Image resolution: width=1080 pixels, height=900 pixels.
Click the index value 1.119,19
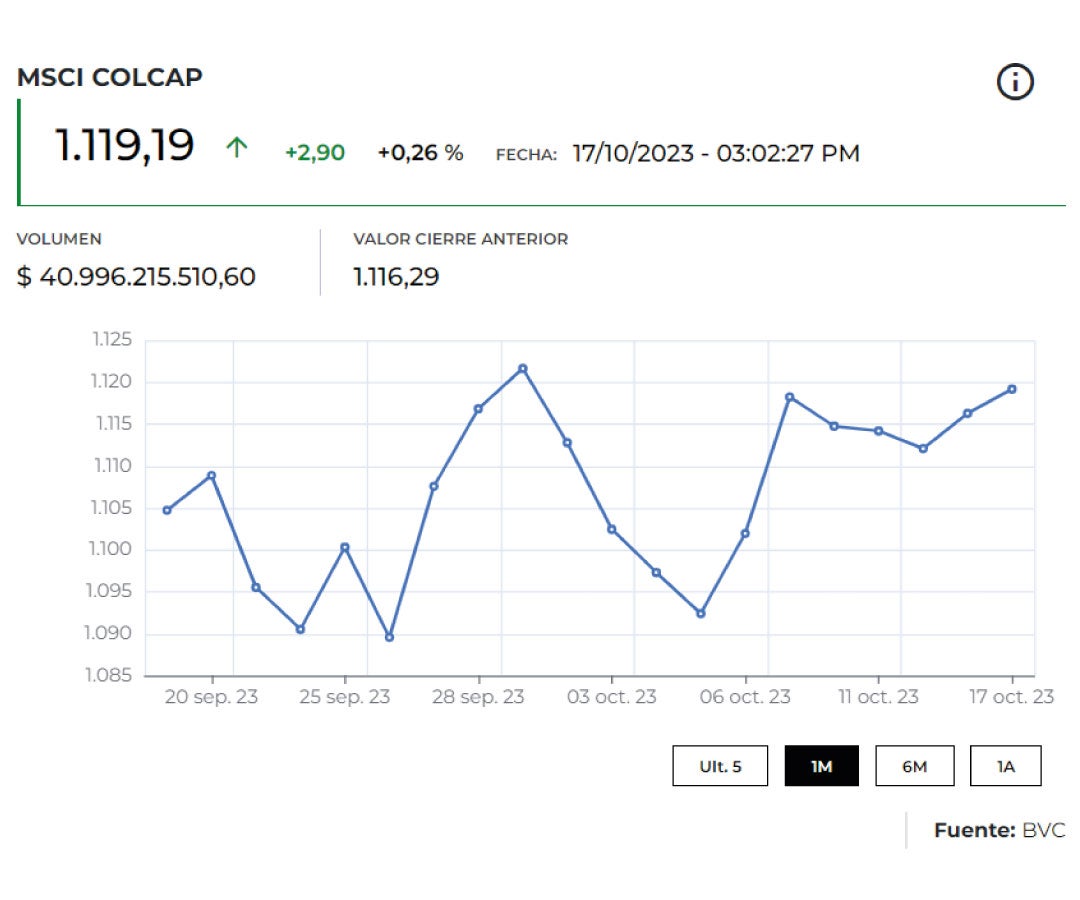125,146
